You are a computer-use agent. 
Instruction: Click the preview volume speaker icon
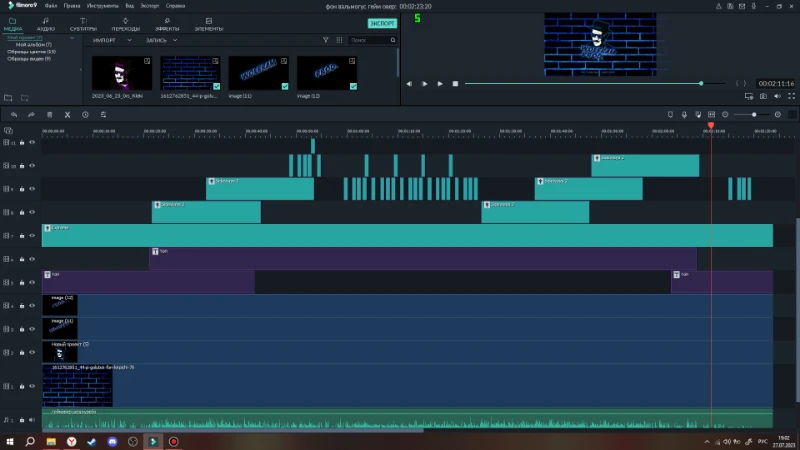point(777,96)
